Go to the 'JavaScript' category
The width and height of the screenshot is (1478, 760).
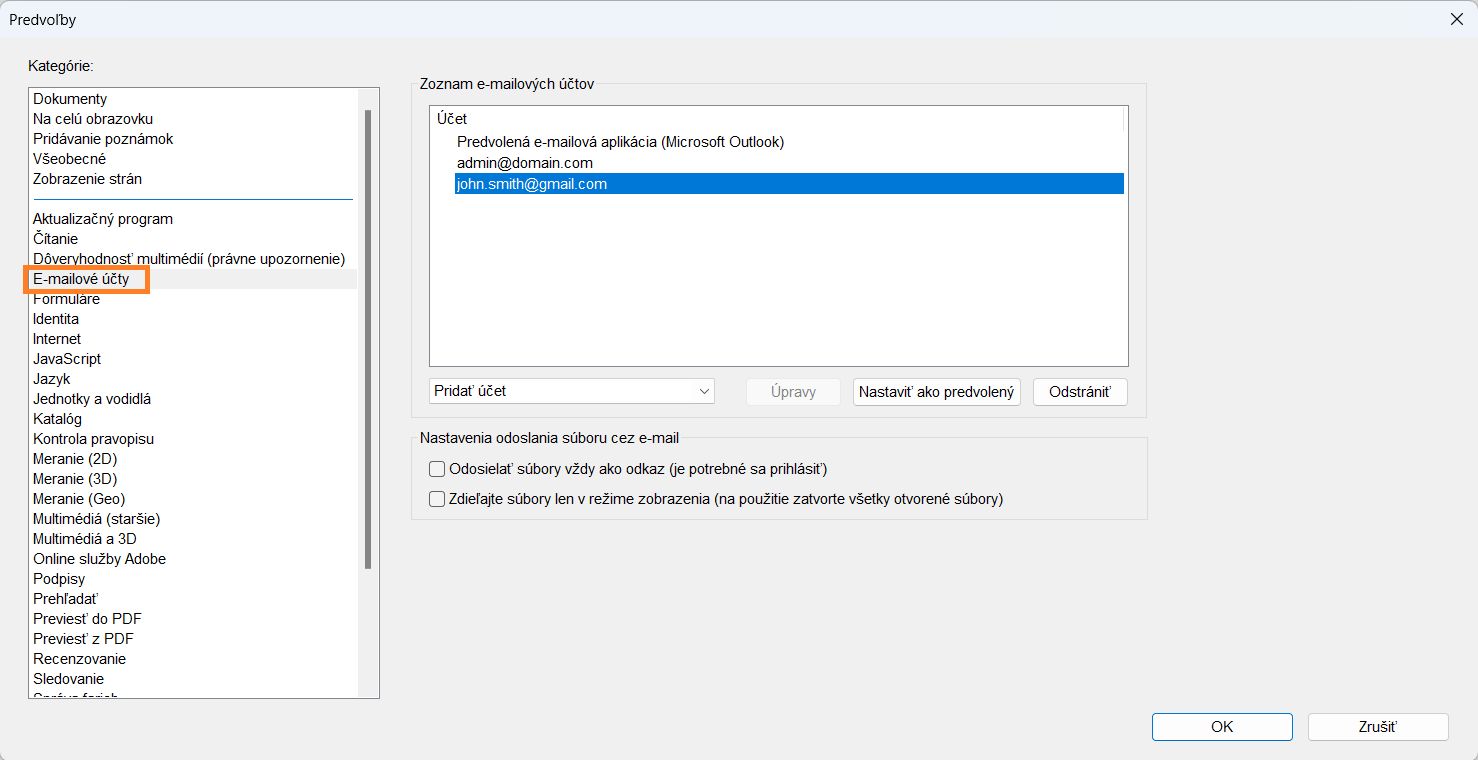pyautogui.click(x=67, y=359)
